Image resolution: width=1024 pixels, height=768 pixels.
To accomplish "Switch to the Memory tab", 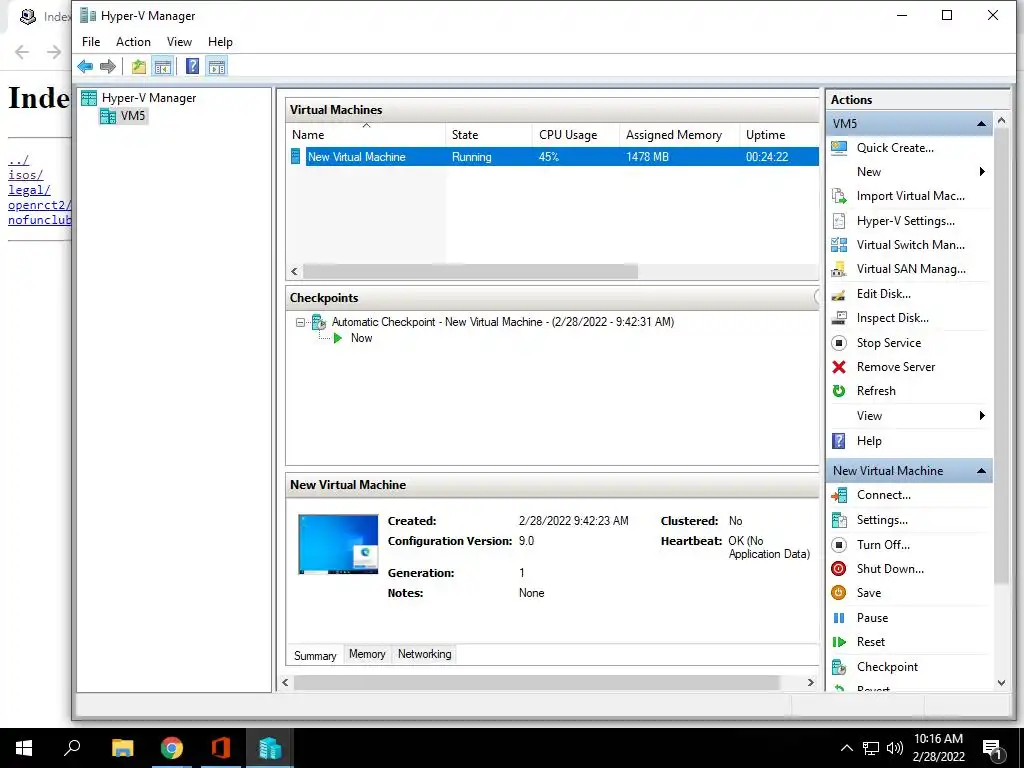I will coord(367,654).
